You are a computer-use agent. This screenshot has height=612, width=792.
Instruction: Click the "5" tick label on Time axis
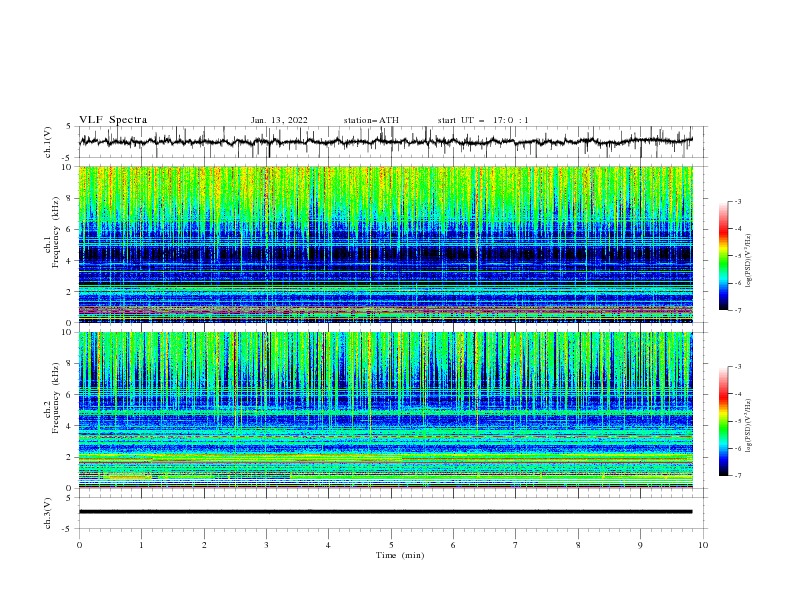[x=391, y=545]
